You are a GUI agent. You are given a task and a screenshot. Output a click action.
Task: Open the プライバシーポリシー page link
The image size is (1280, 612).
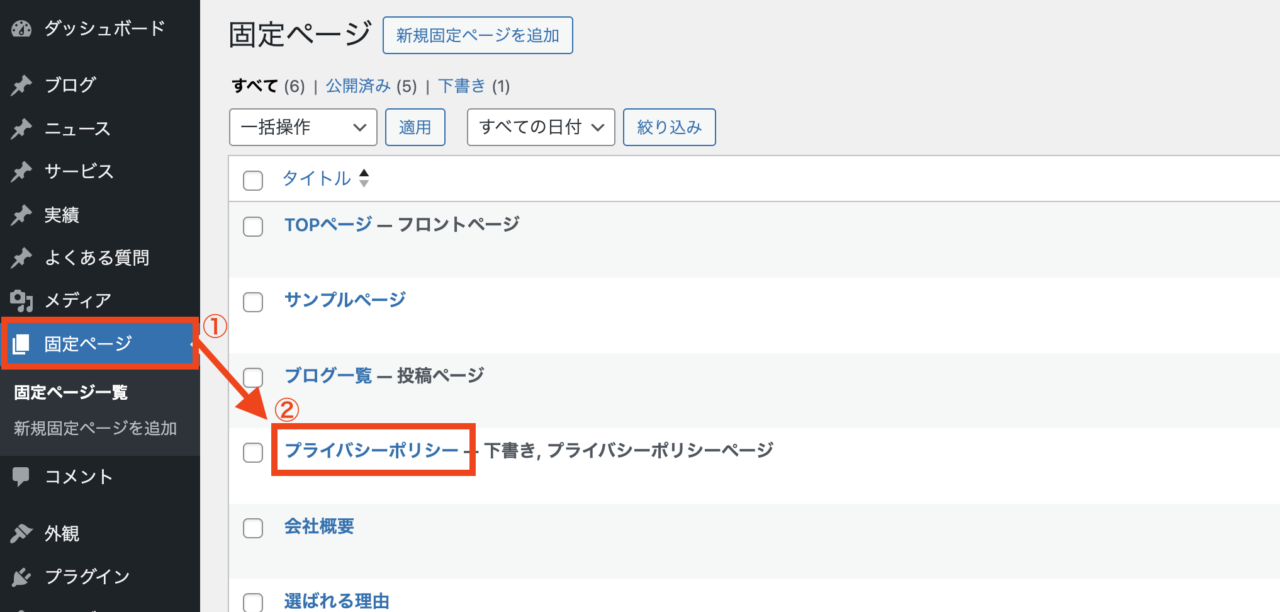tap(371, 451)
